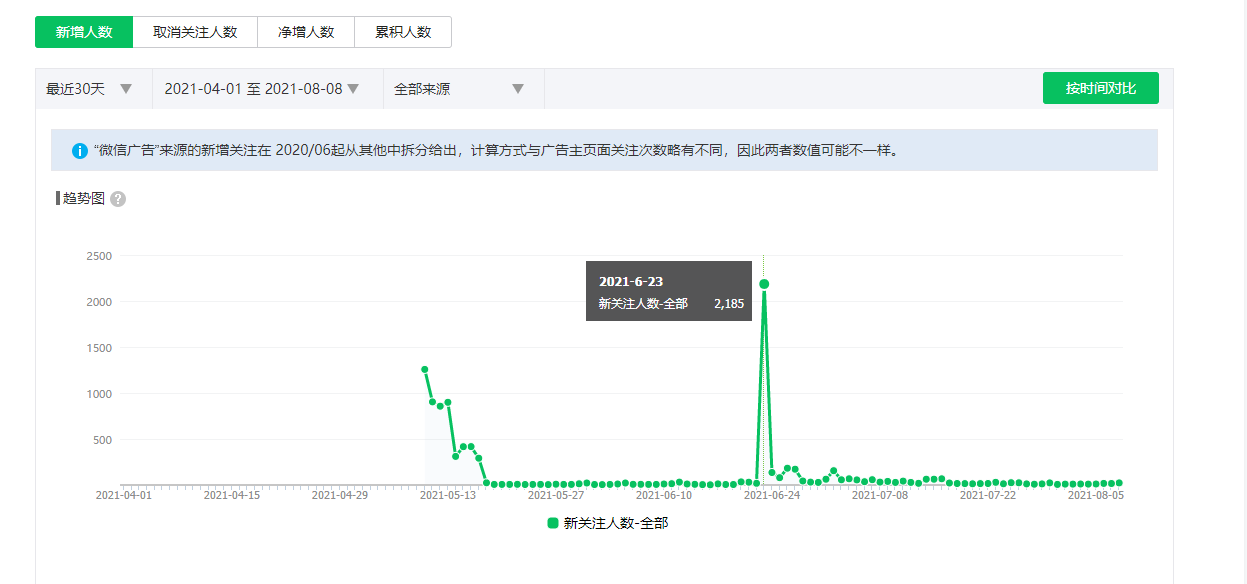Switch to the 新增人数 tab

(84, 32)
